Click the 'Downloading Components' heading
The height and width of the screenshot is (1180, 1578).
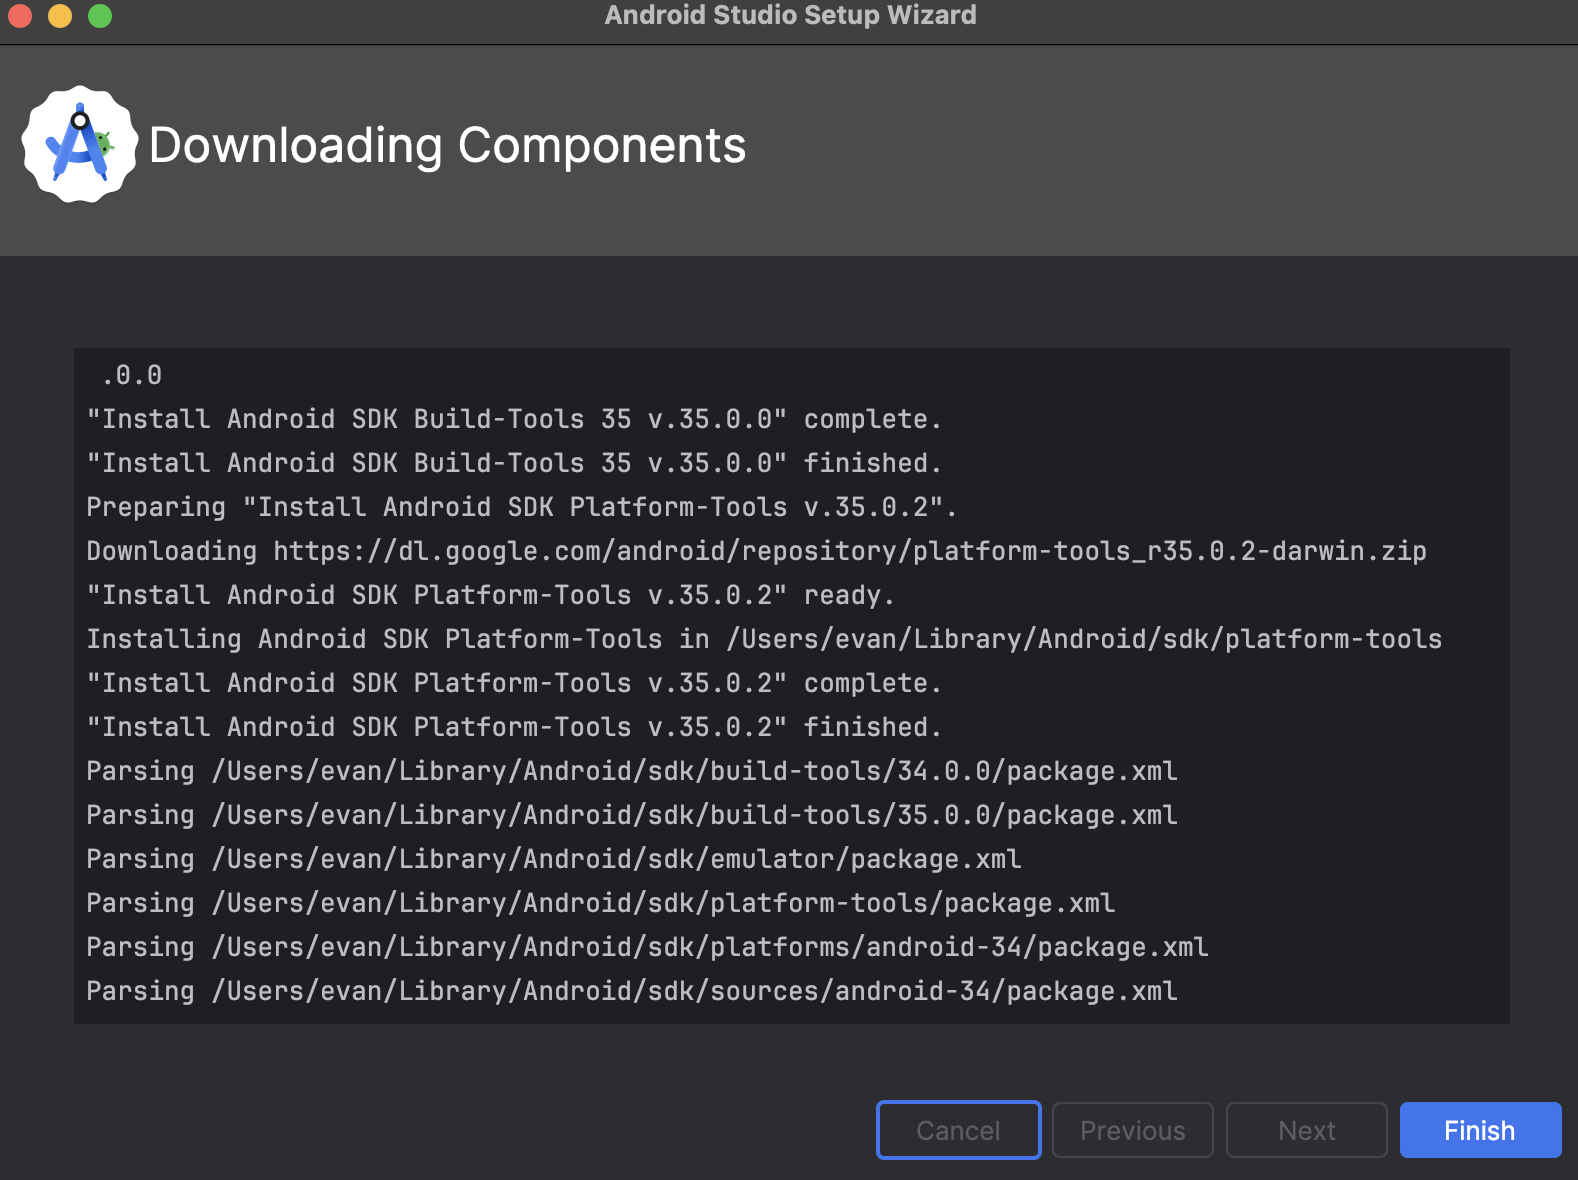tap(447, 146)
